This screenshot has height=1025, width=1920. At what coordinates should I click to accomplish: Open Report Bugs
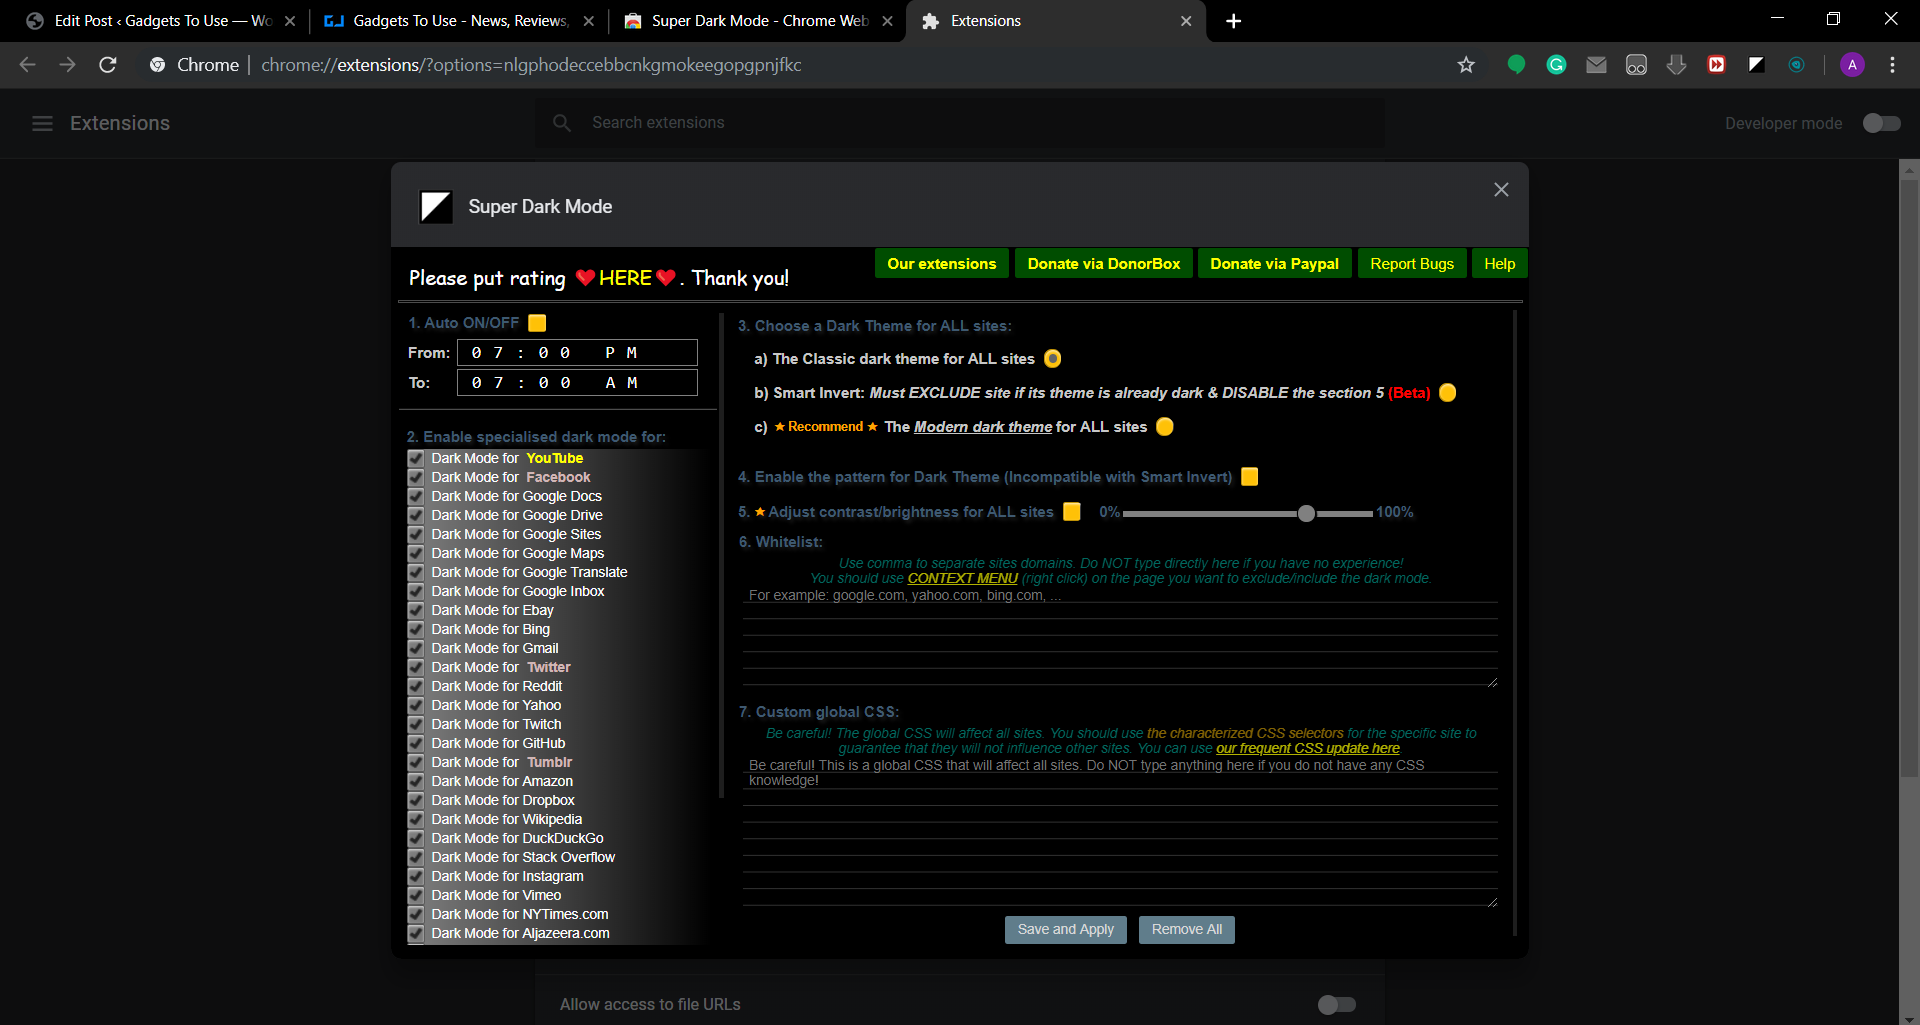coord(1412,264)
